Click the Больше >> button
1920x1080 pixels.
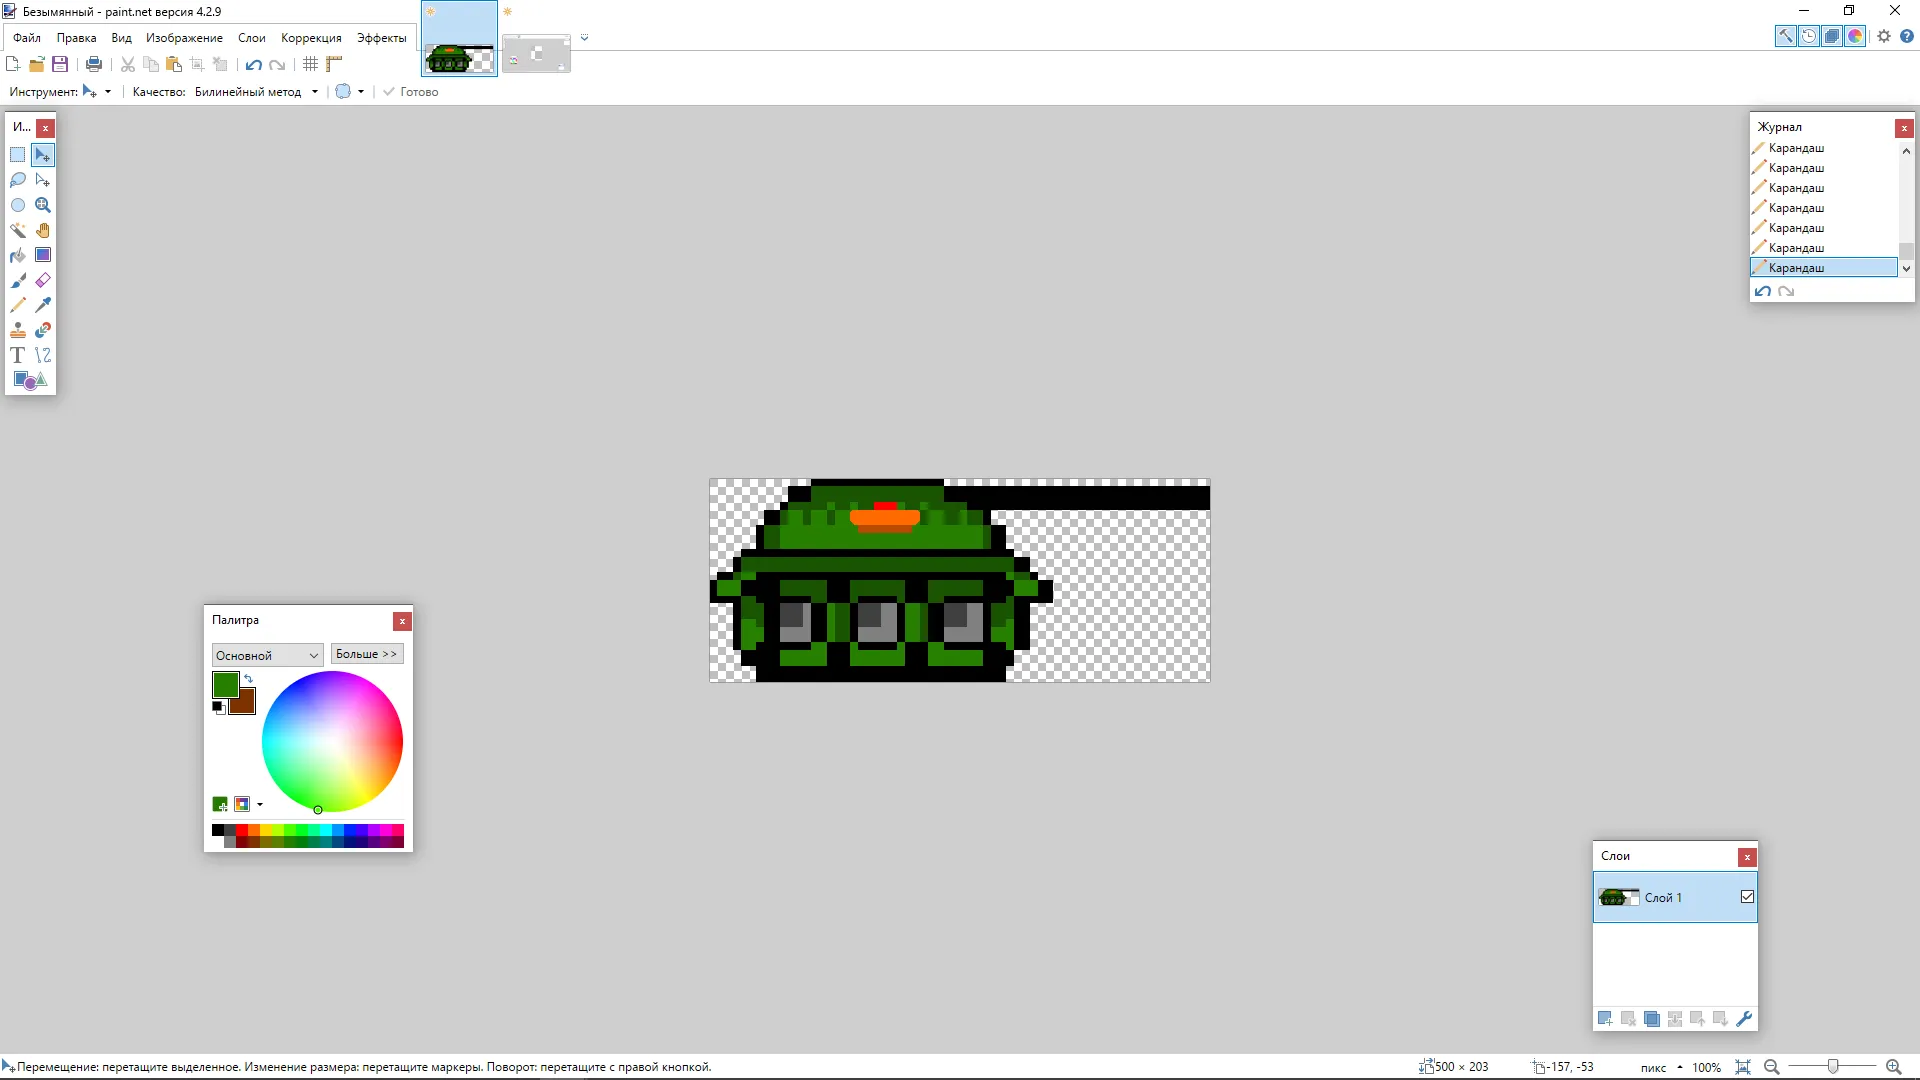[367, 654]
